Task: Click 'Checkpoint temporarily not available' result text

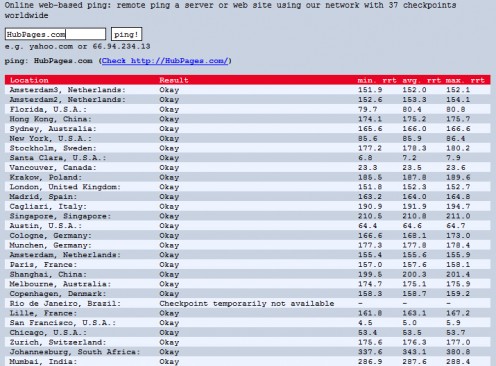Action: click(x=247, y=303)
